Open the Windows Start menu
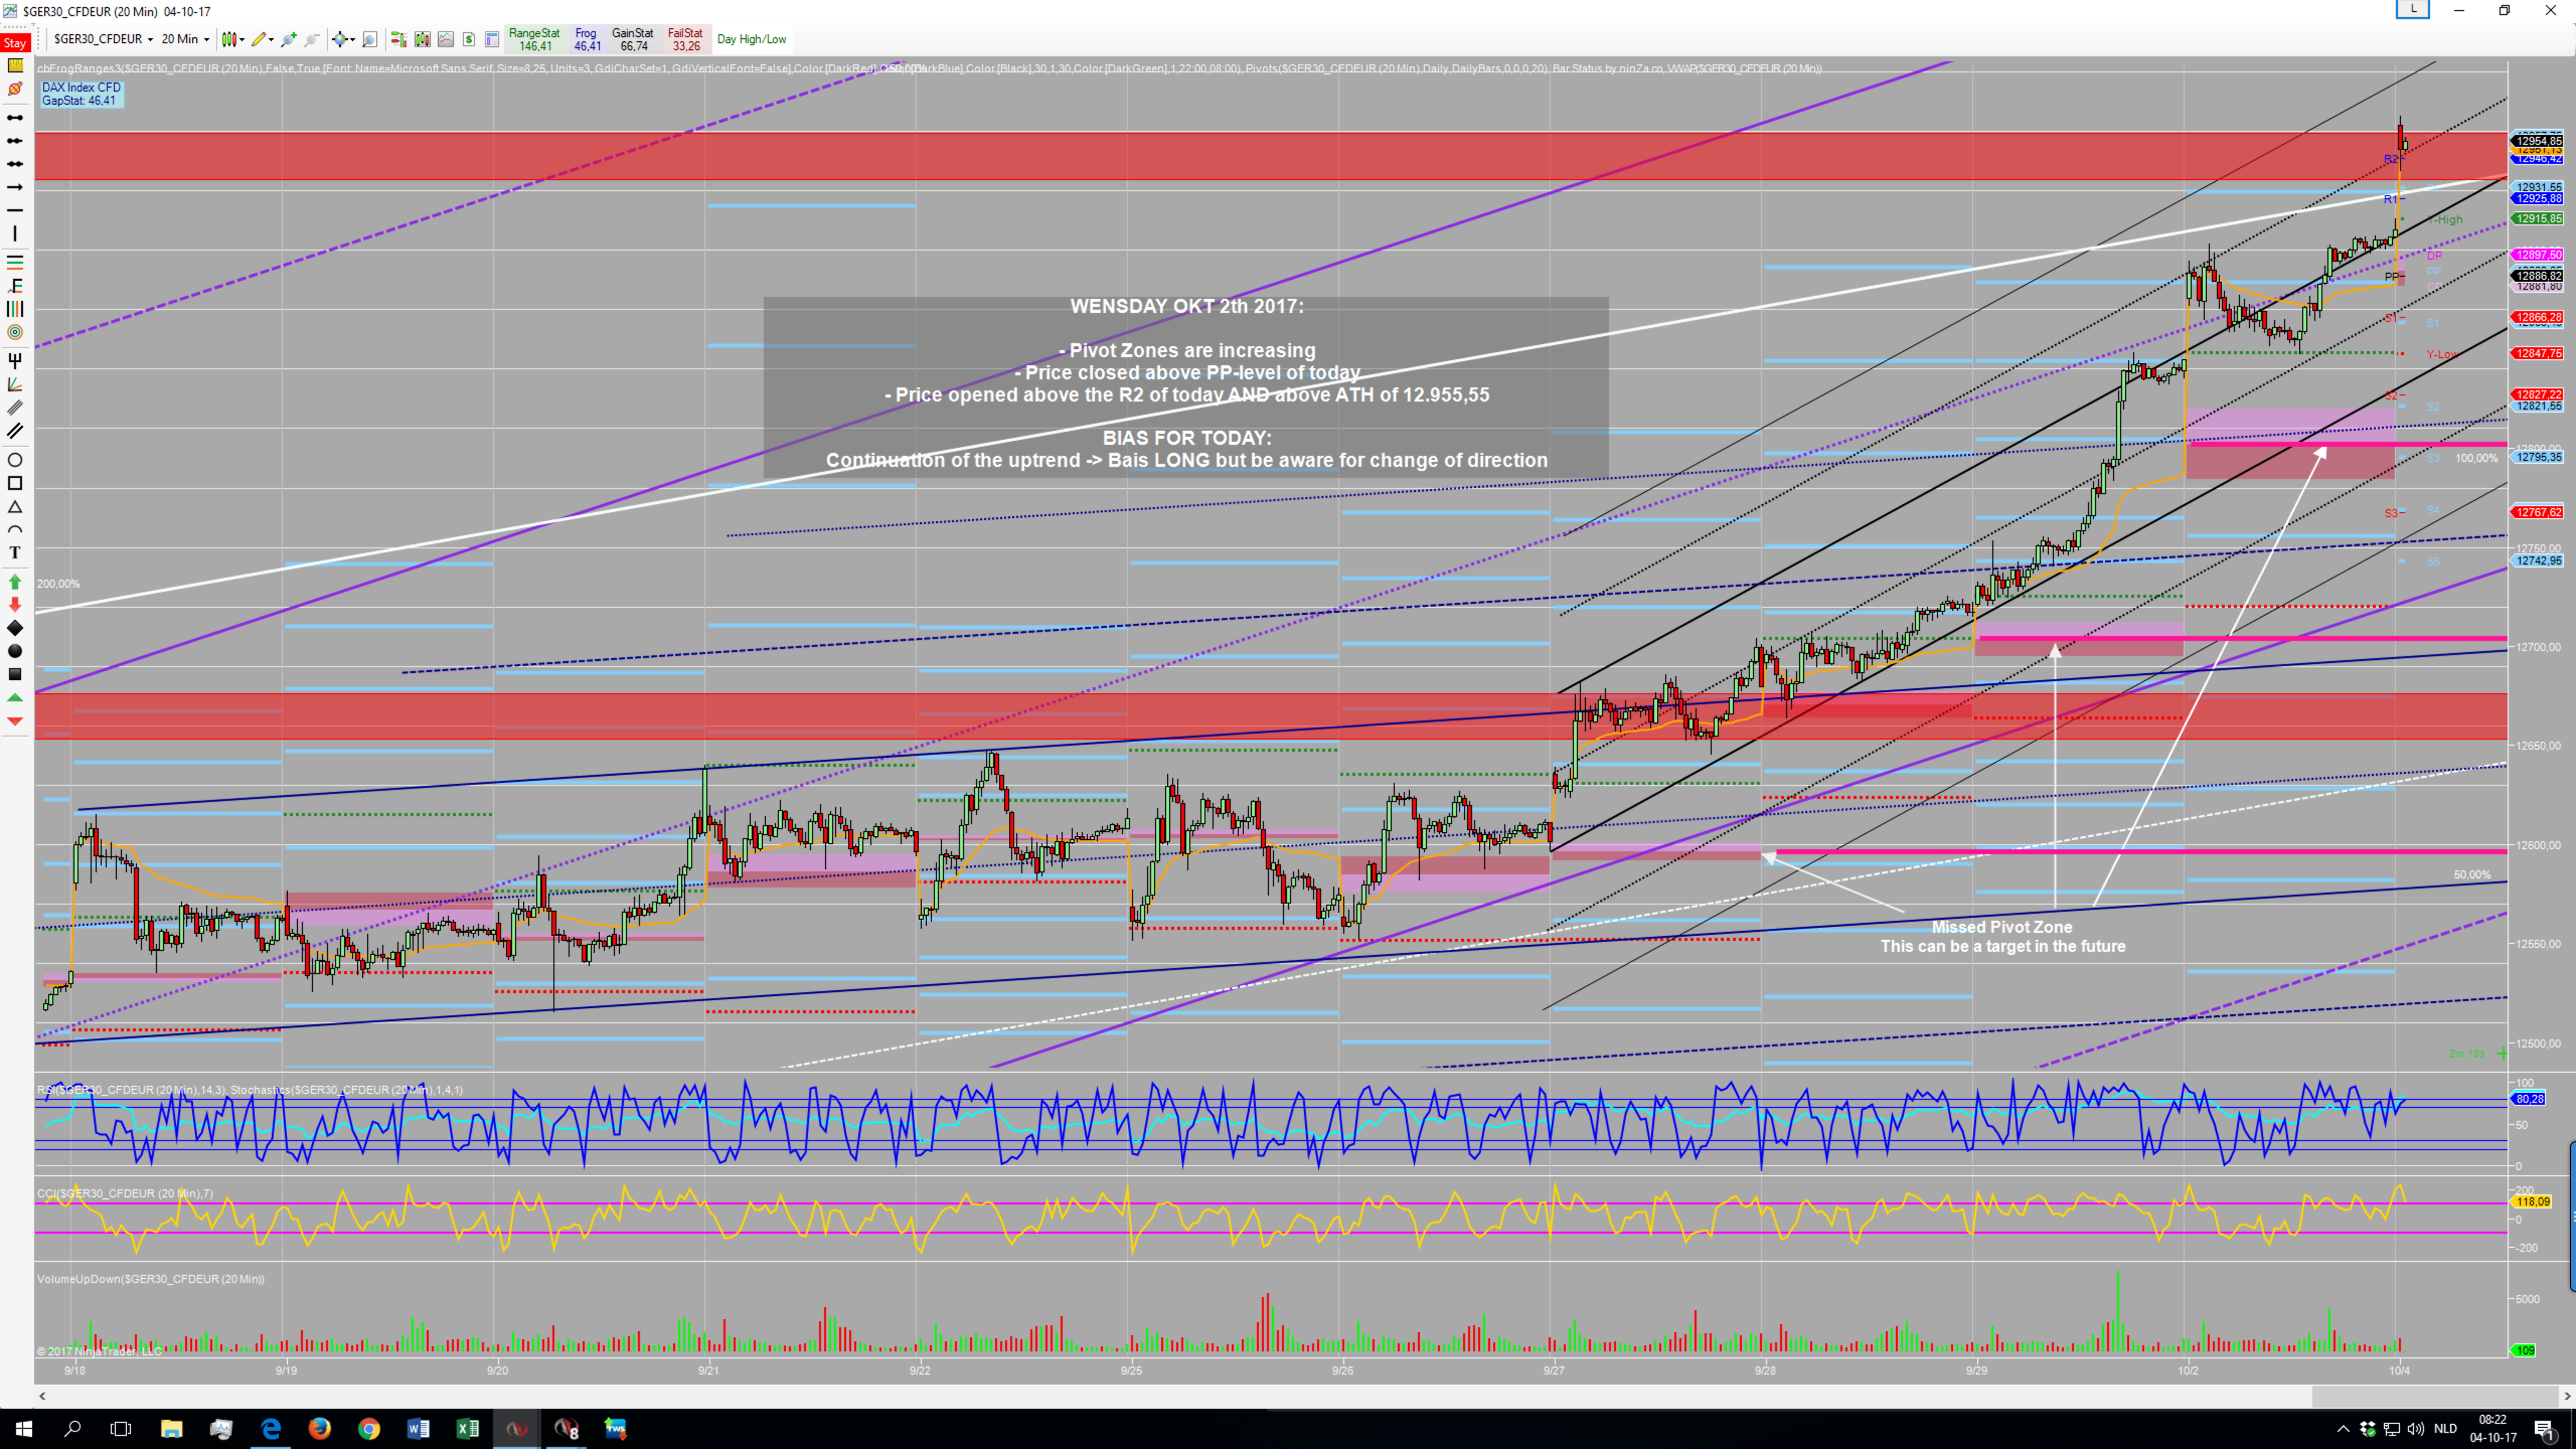 [24, 1429]
